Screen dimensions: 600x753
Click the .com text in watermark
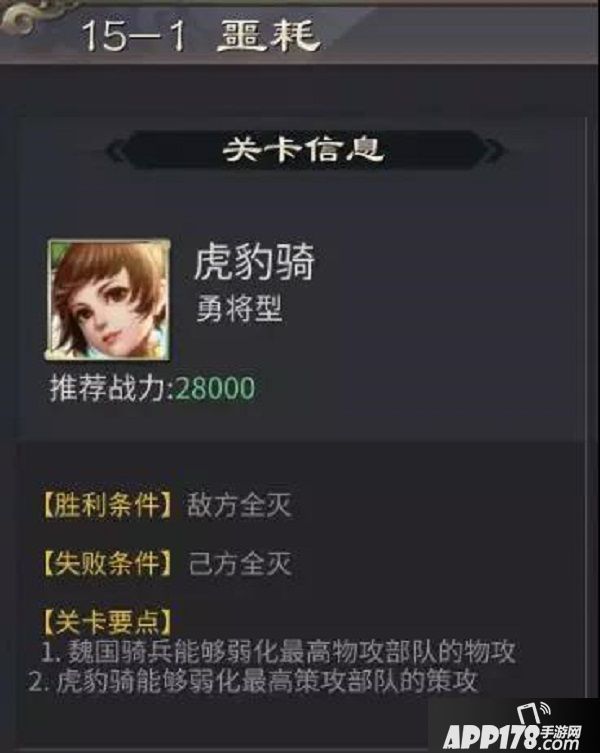click(559, 742)
